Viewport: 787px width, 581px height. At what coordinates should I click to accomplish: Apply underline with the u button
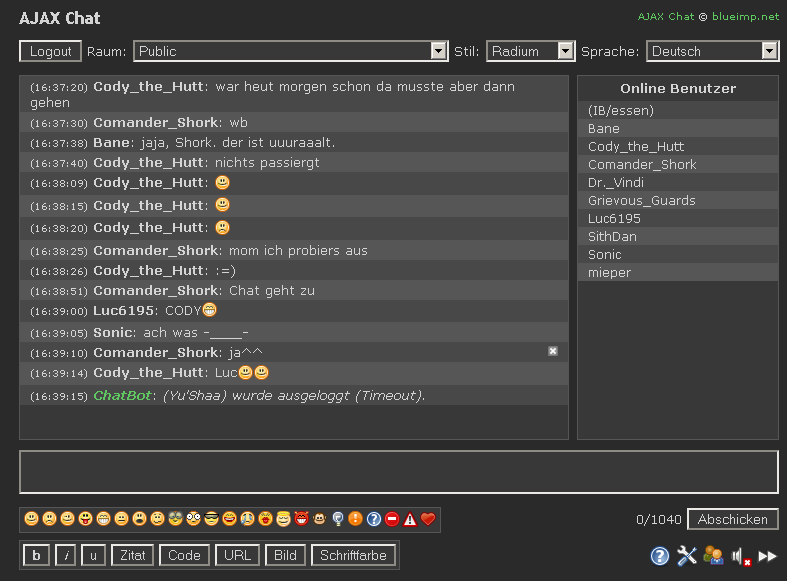pyautogui.click(x=93, y=555)
